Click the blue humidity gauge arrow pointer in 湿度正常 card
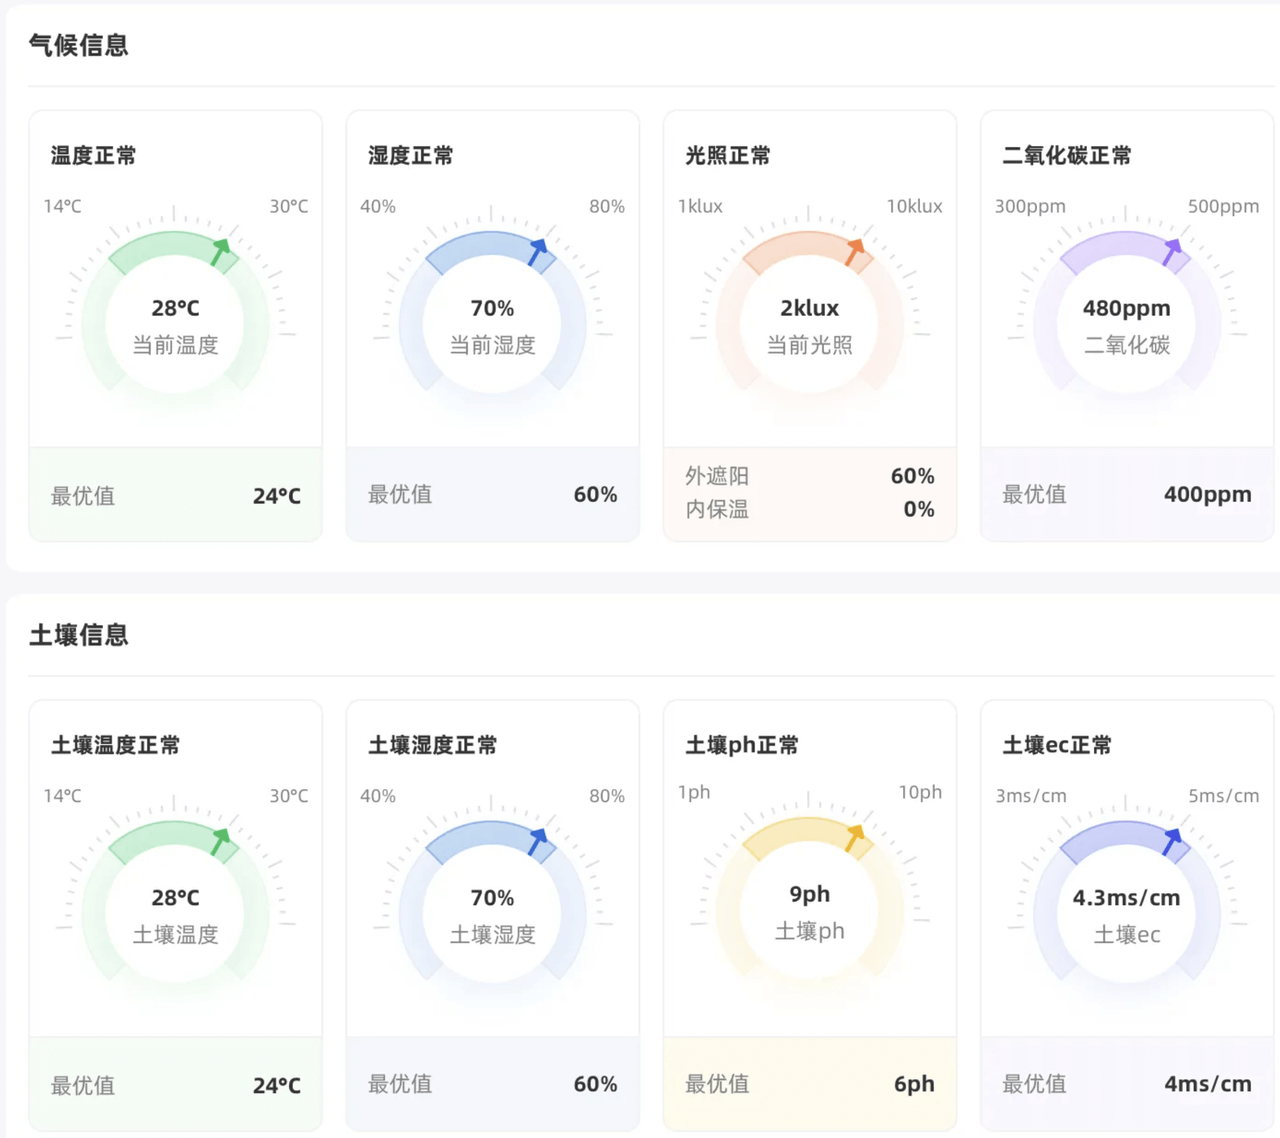Screen dimensions: 1280x1138 click(537, 252)
